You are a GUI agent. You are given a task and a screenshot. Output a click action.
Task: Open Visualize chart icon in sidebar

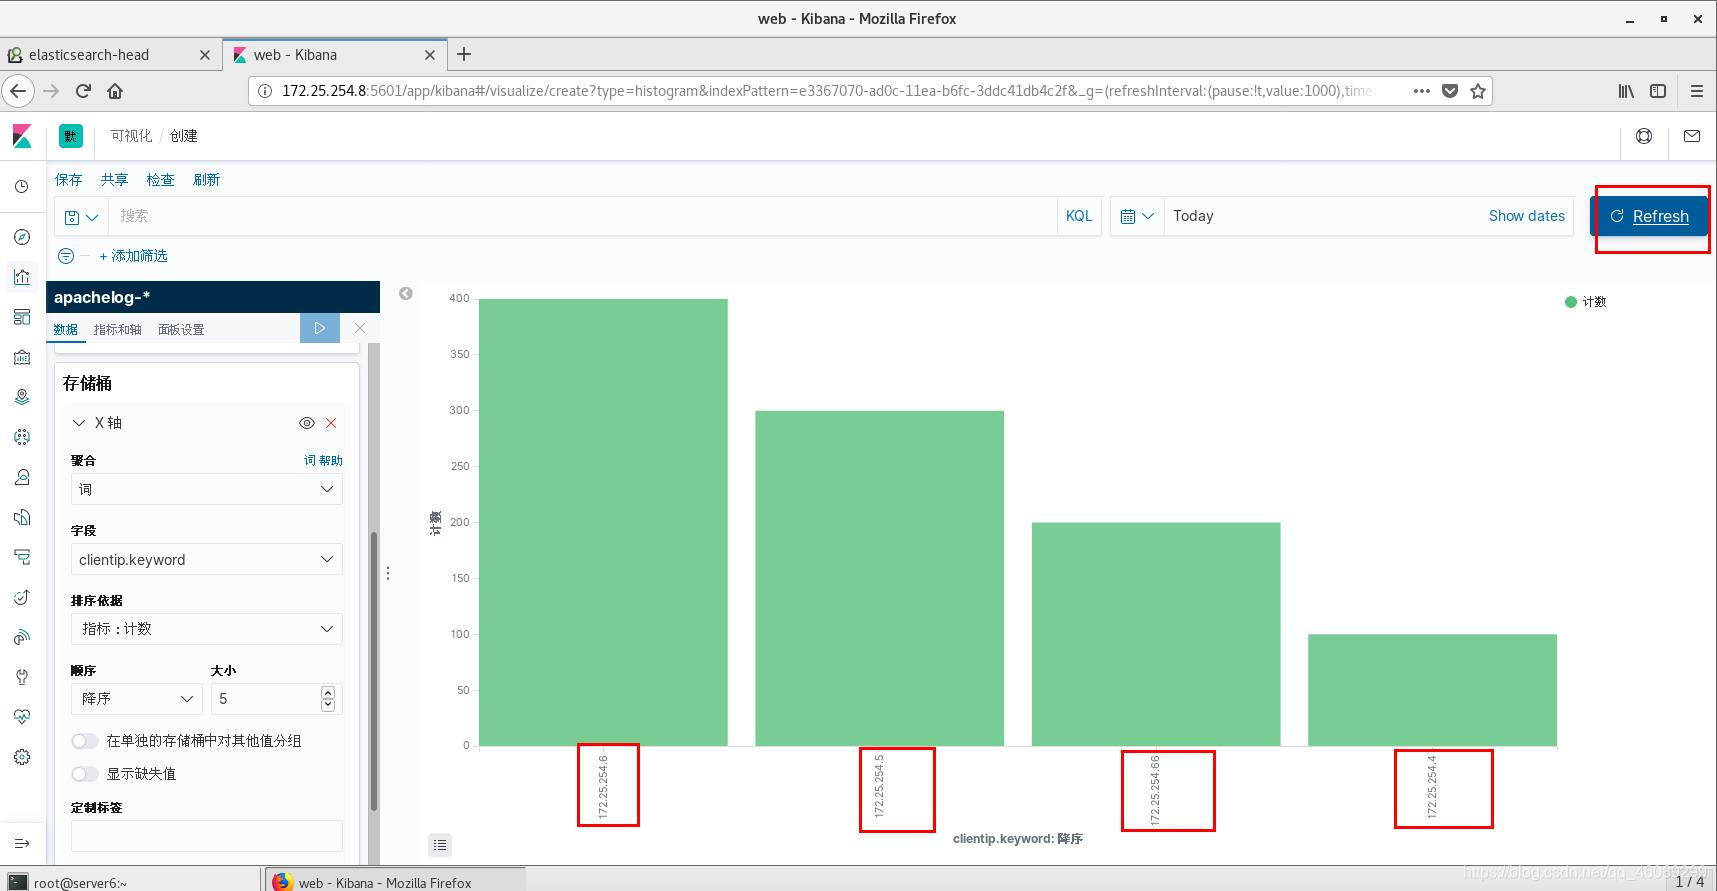[x=22, y=277]
